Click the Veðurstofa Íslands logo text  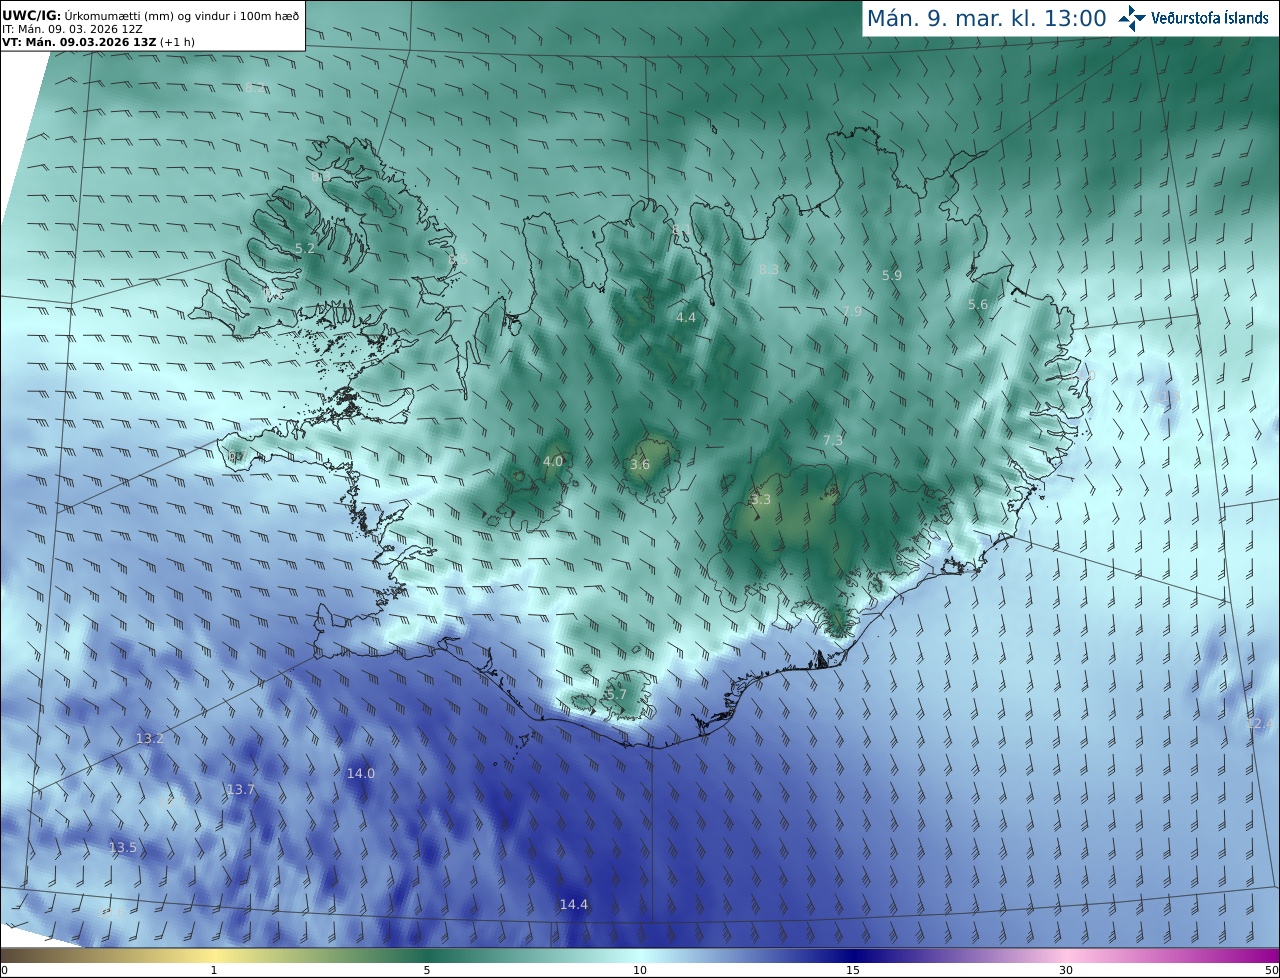point(1210,18)
